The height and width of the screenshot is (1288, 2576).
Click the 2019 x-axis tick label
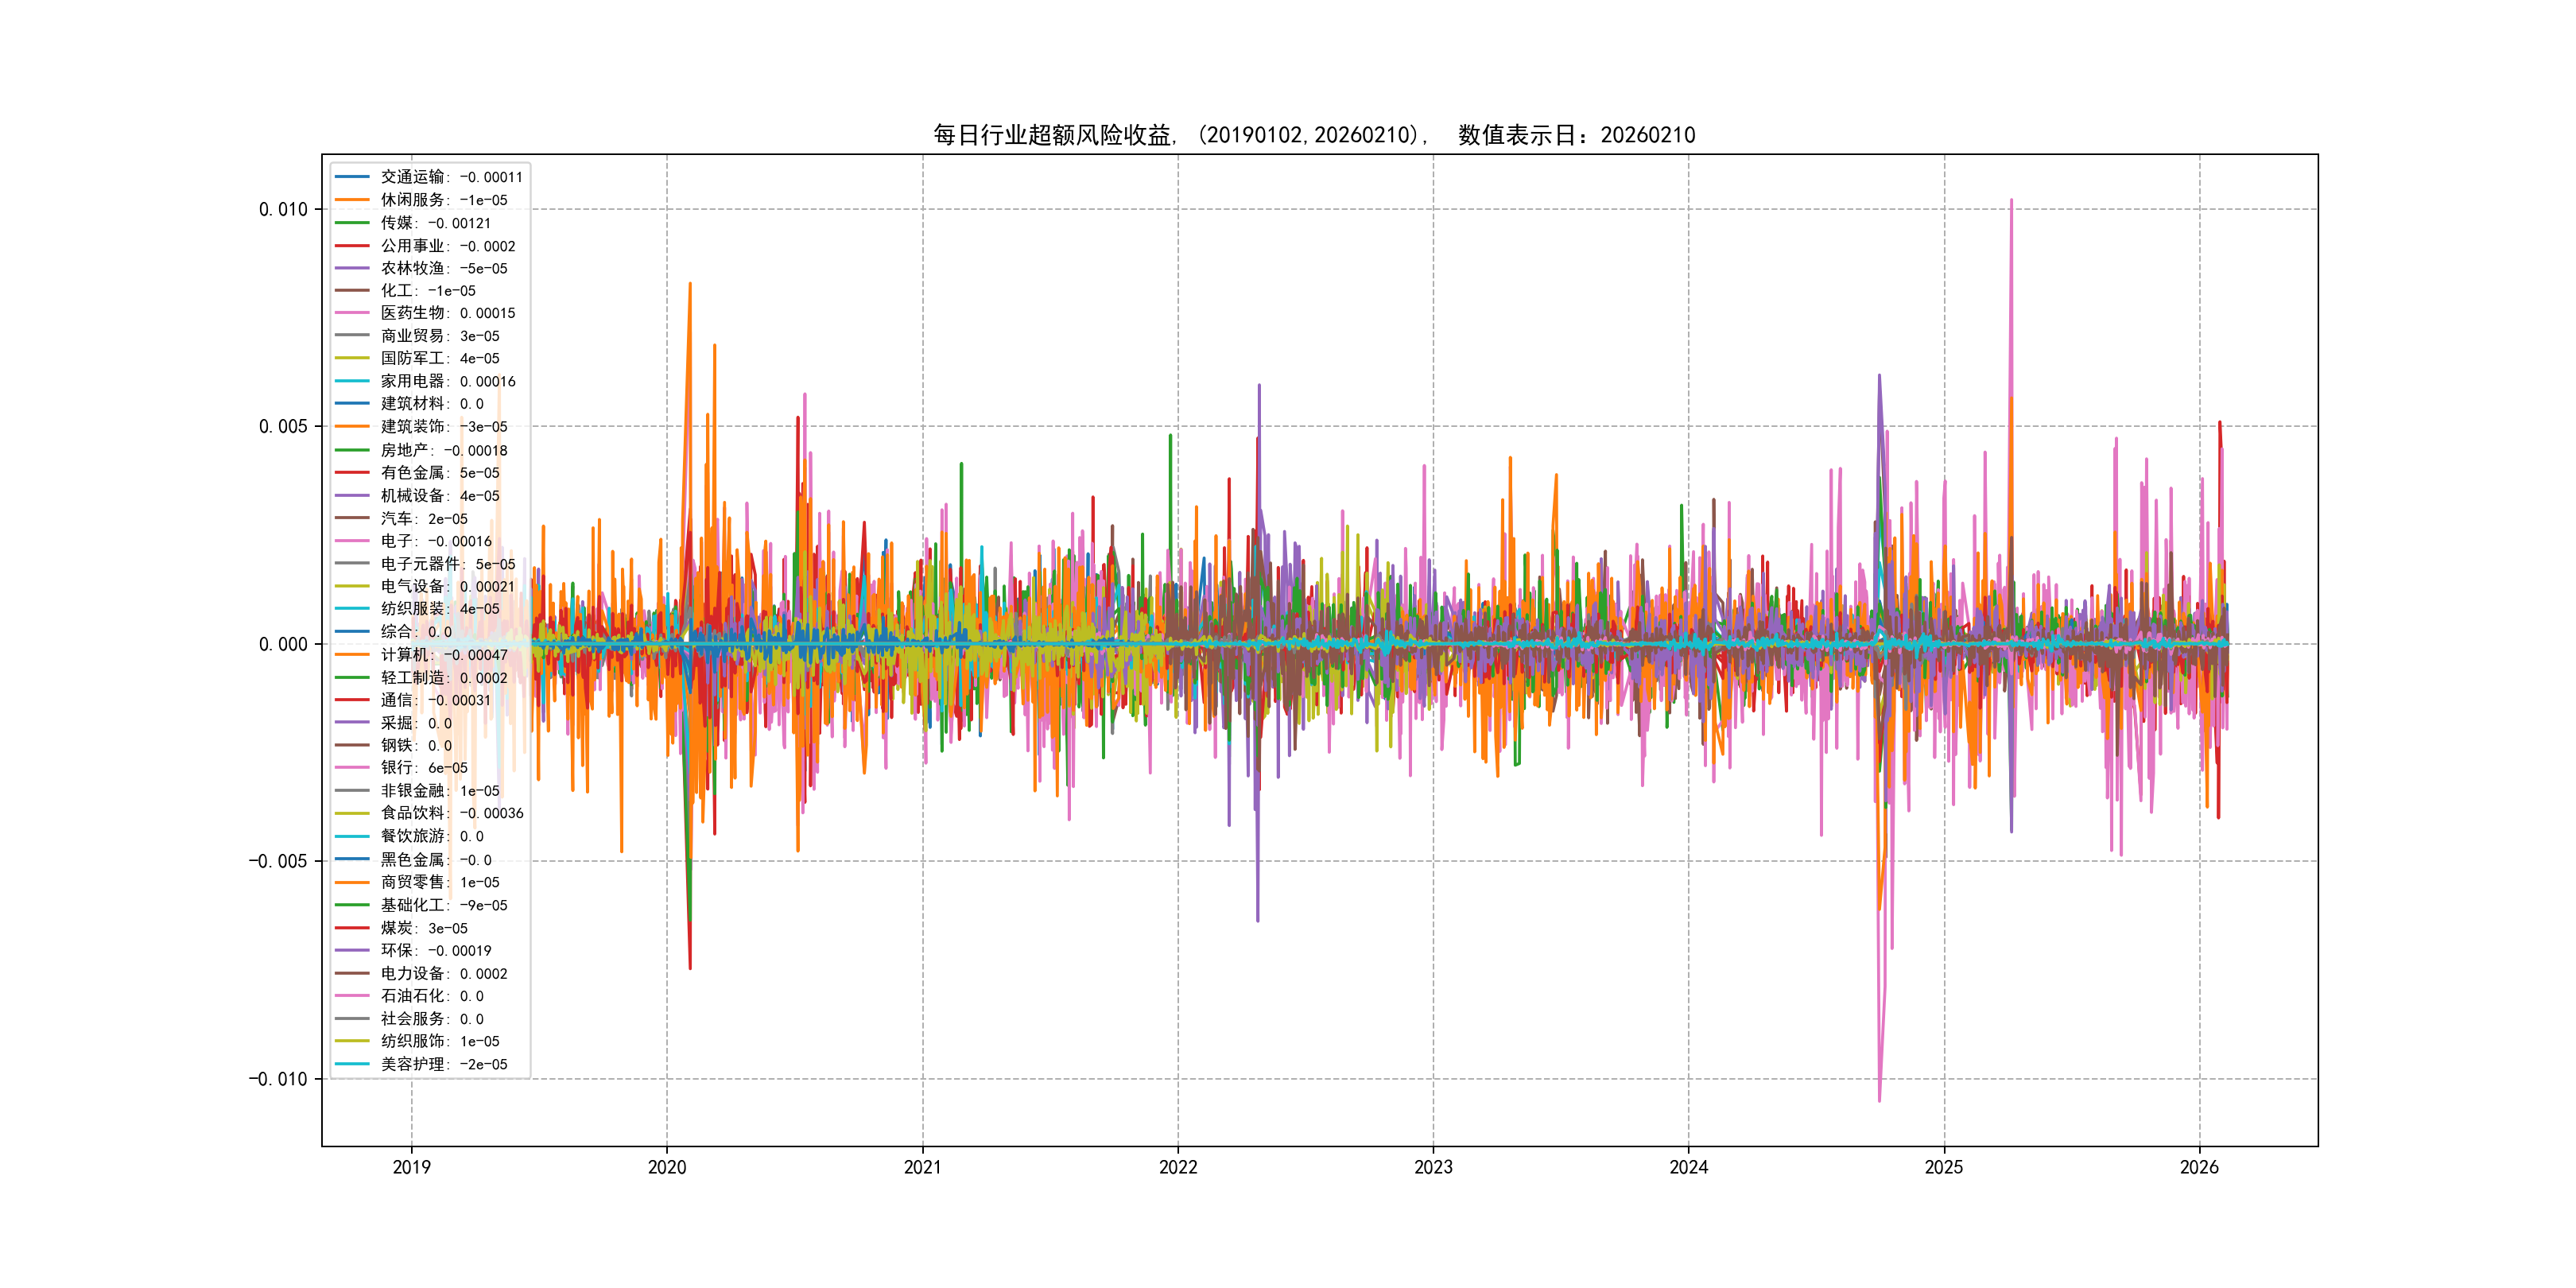click(x=411, y=1167)
